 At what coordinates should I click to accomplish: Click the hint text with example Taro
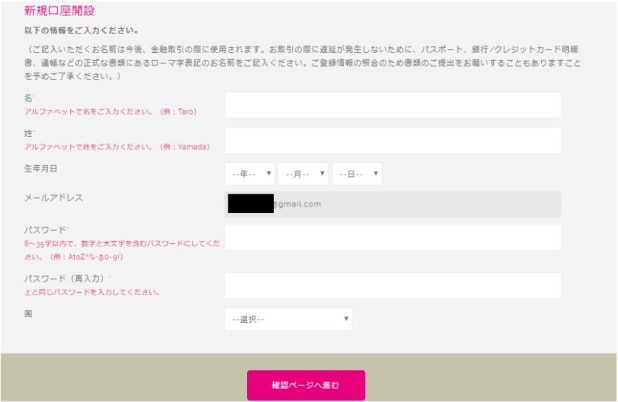(x=110, y=112)
